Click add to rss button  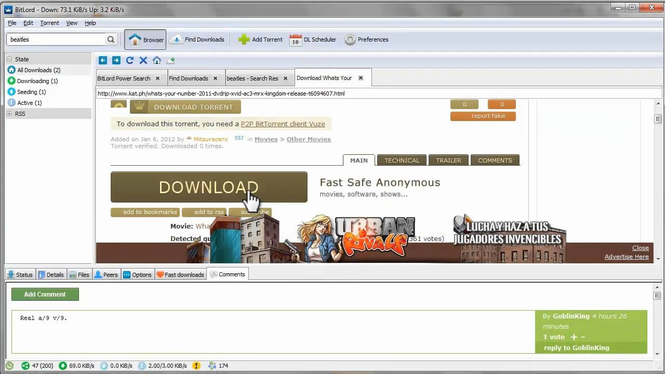tap(204, 212)
